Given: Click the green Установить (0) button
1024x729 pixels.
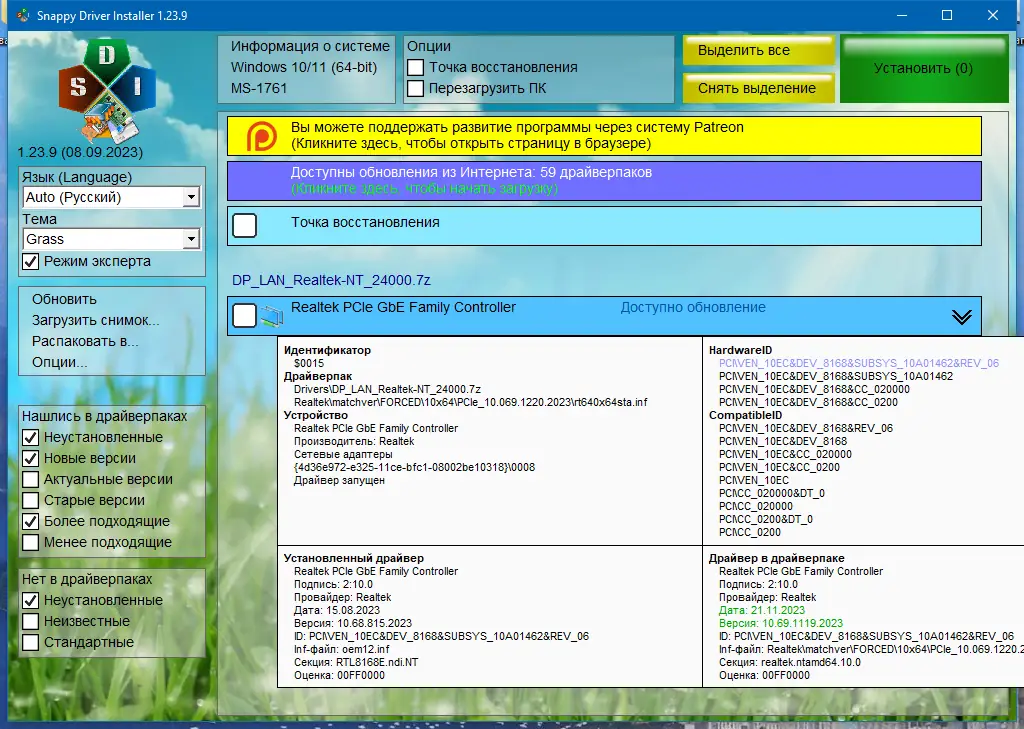Looking at the screenshot, I should [924, 69].
